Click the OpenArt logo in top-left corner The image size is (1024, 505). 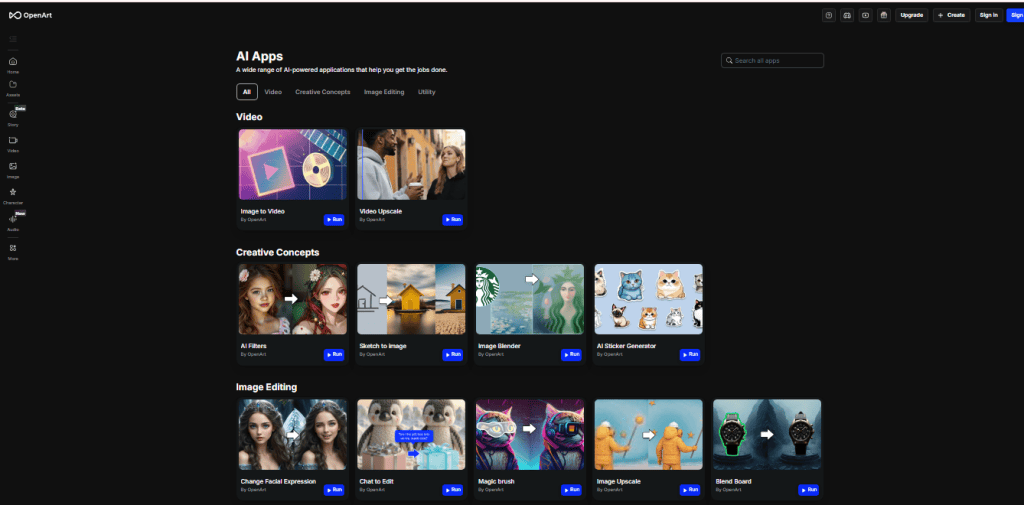pos(29,15)
